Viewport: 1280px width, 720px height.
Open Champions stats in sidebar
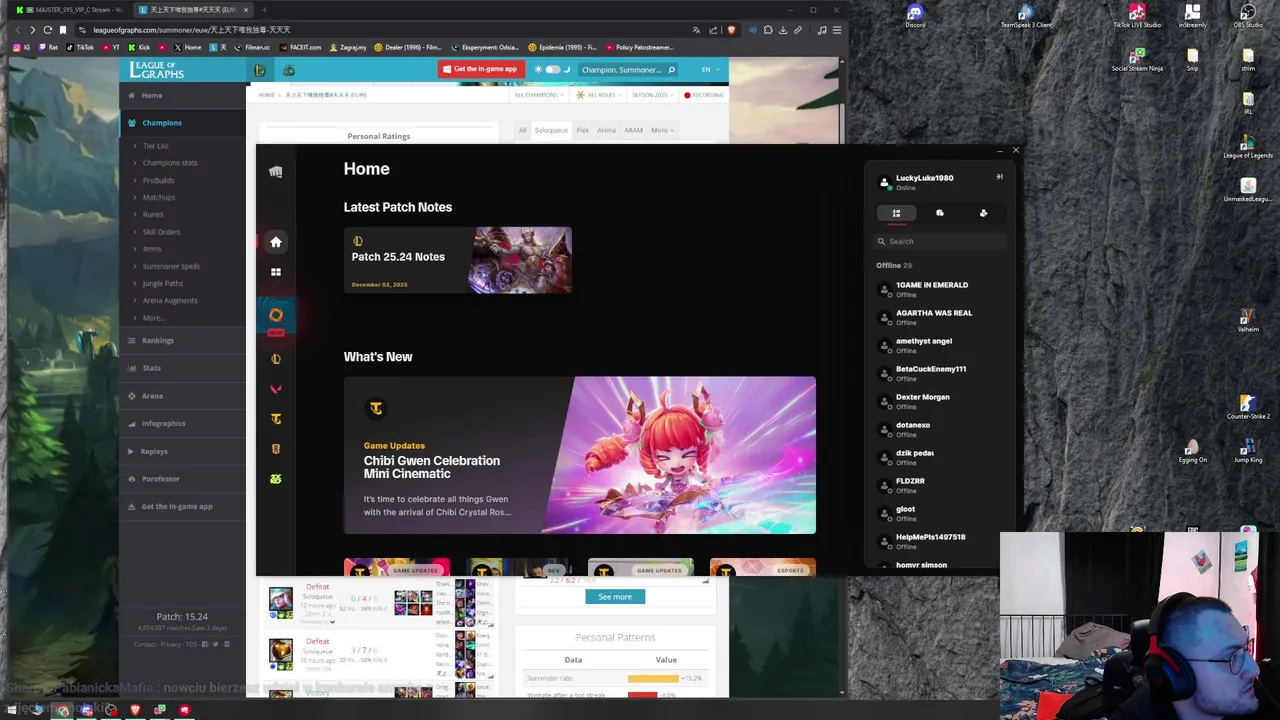tap(170, 163)
